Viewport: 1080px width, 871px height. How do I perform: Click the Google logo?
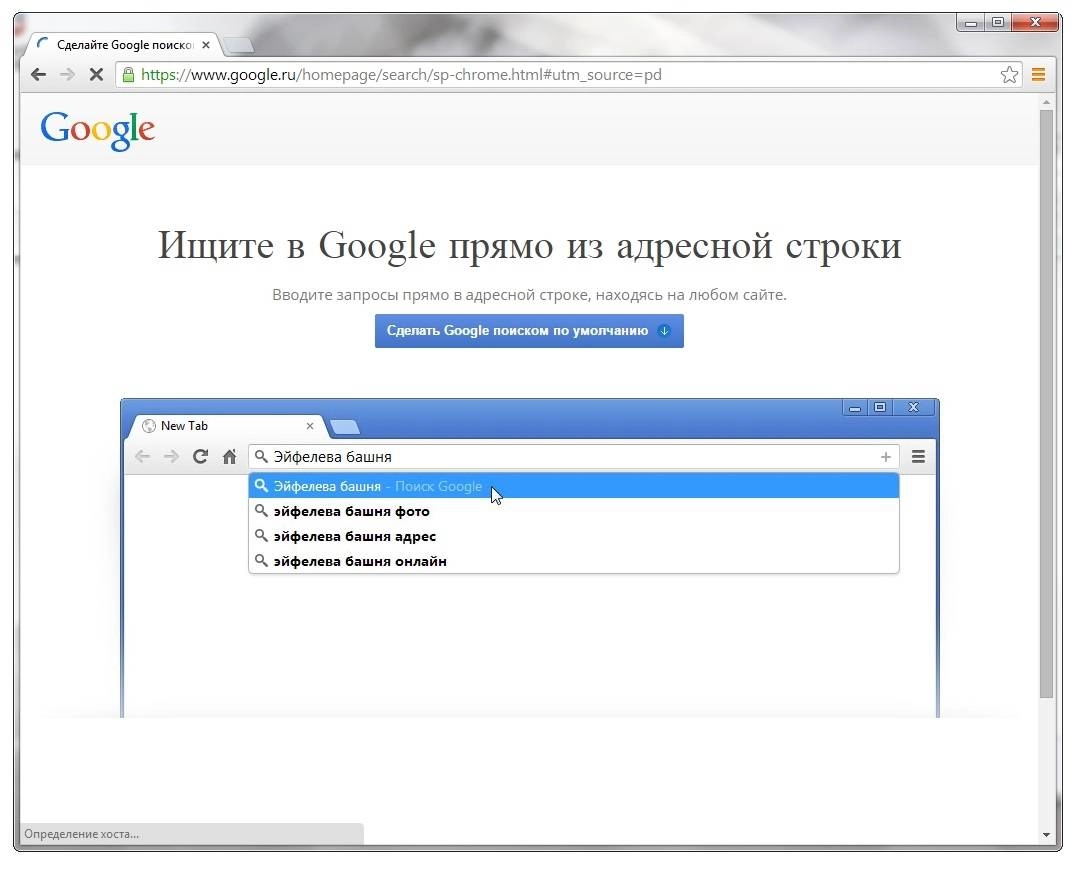pos(97,130)
